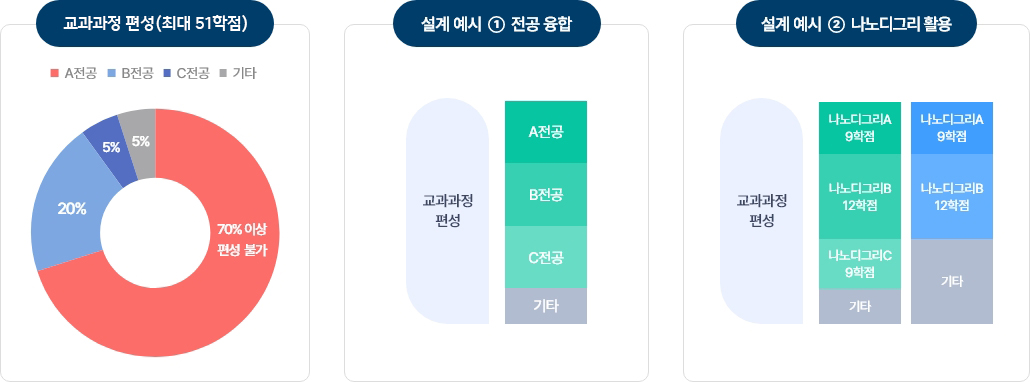
Task: Click the dark blue C전공 legend swatch
Action: click(x=168, y=74)
